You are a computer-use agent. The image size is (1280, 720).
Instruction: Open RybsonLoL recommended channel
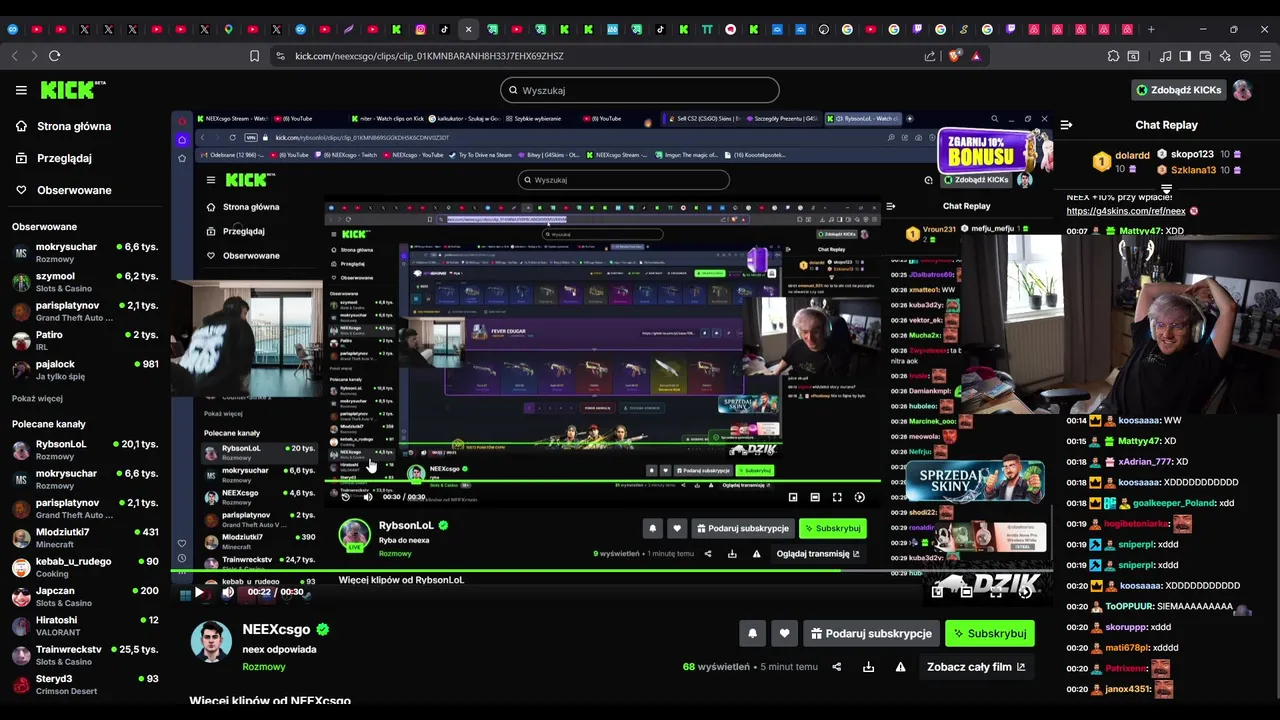tap(84, 450)
